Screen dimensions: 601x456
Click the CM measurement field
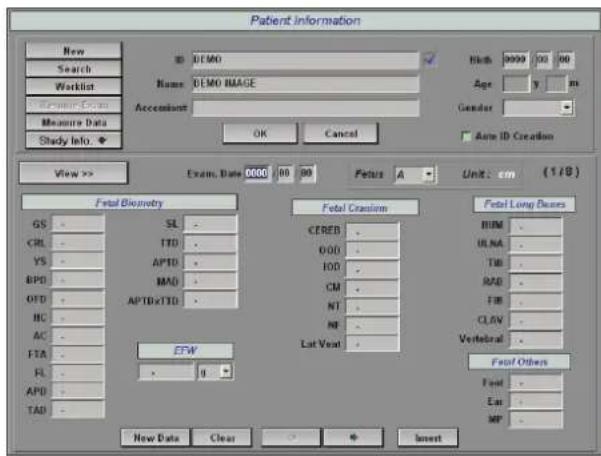373,288
